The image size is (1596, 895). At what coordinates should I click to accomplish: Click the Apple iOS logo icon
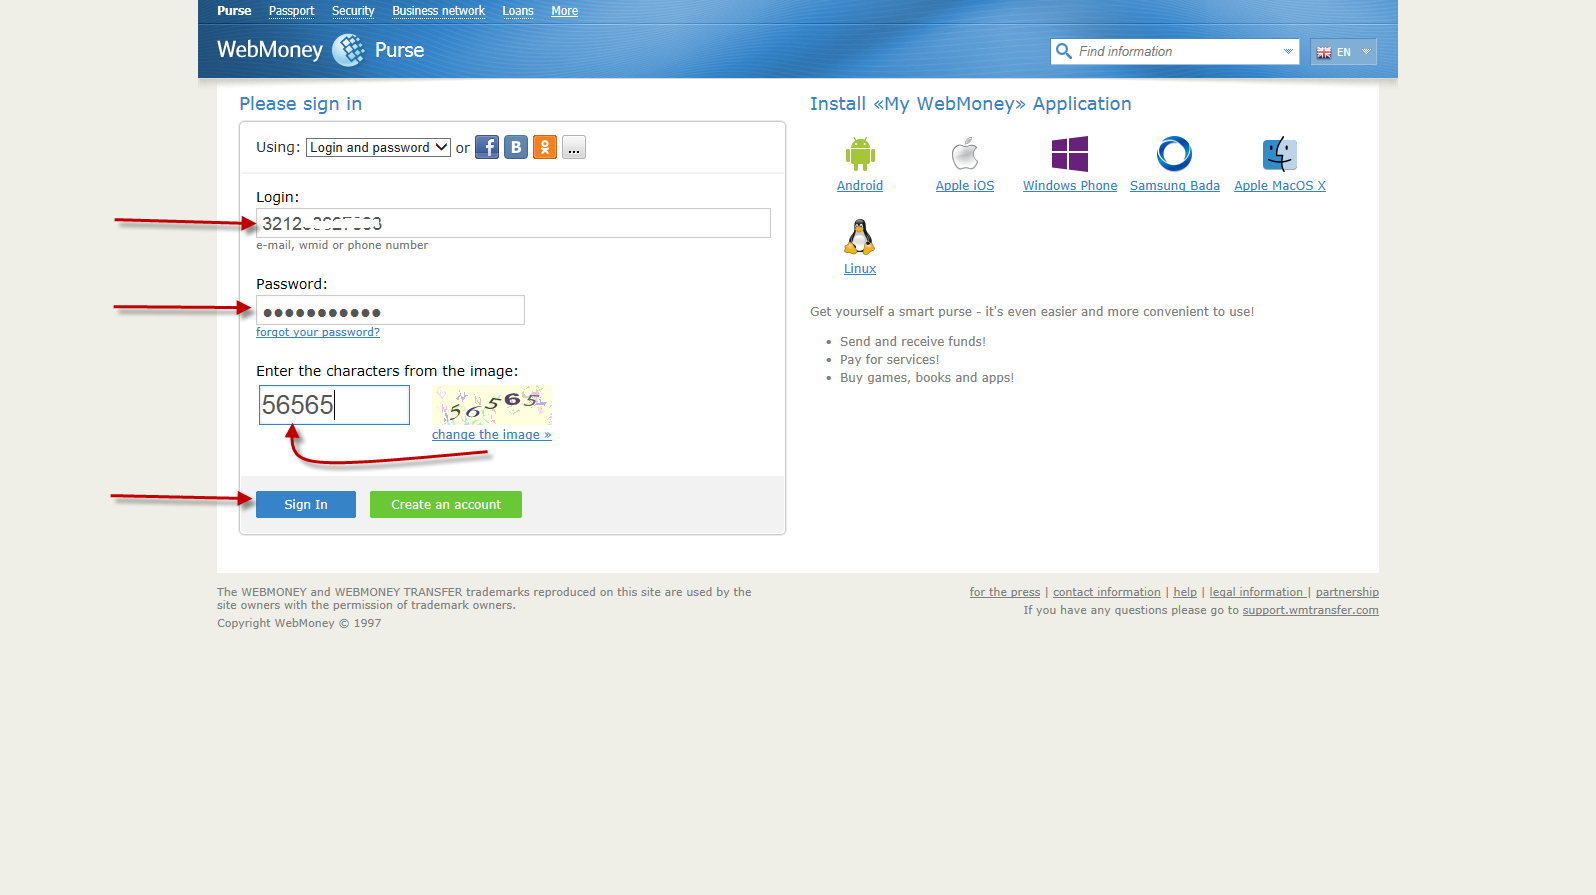[x=965, y=154]
